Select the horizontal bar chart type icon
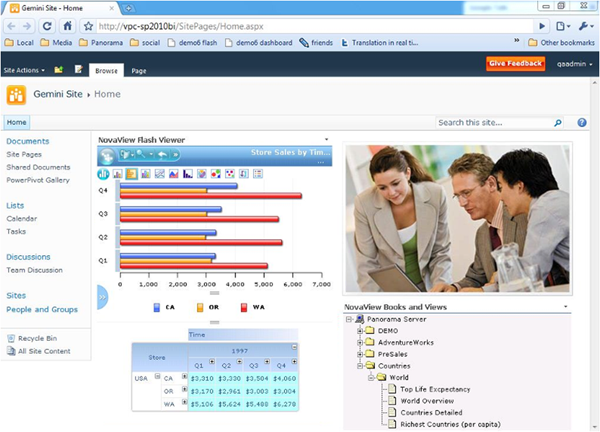This screenshot has height=432, width=600. tap(131, 174)
